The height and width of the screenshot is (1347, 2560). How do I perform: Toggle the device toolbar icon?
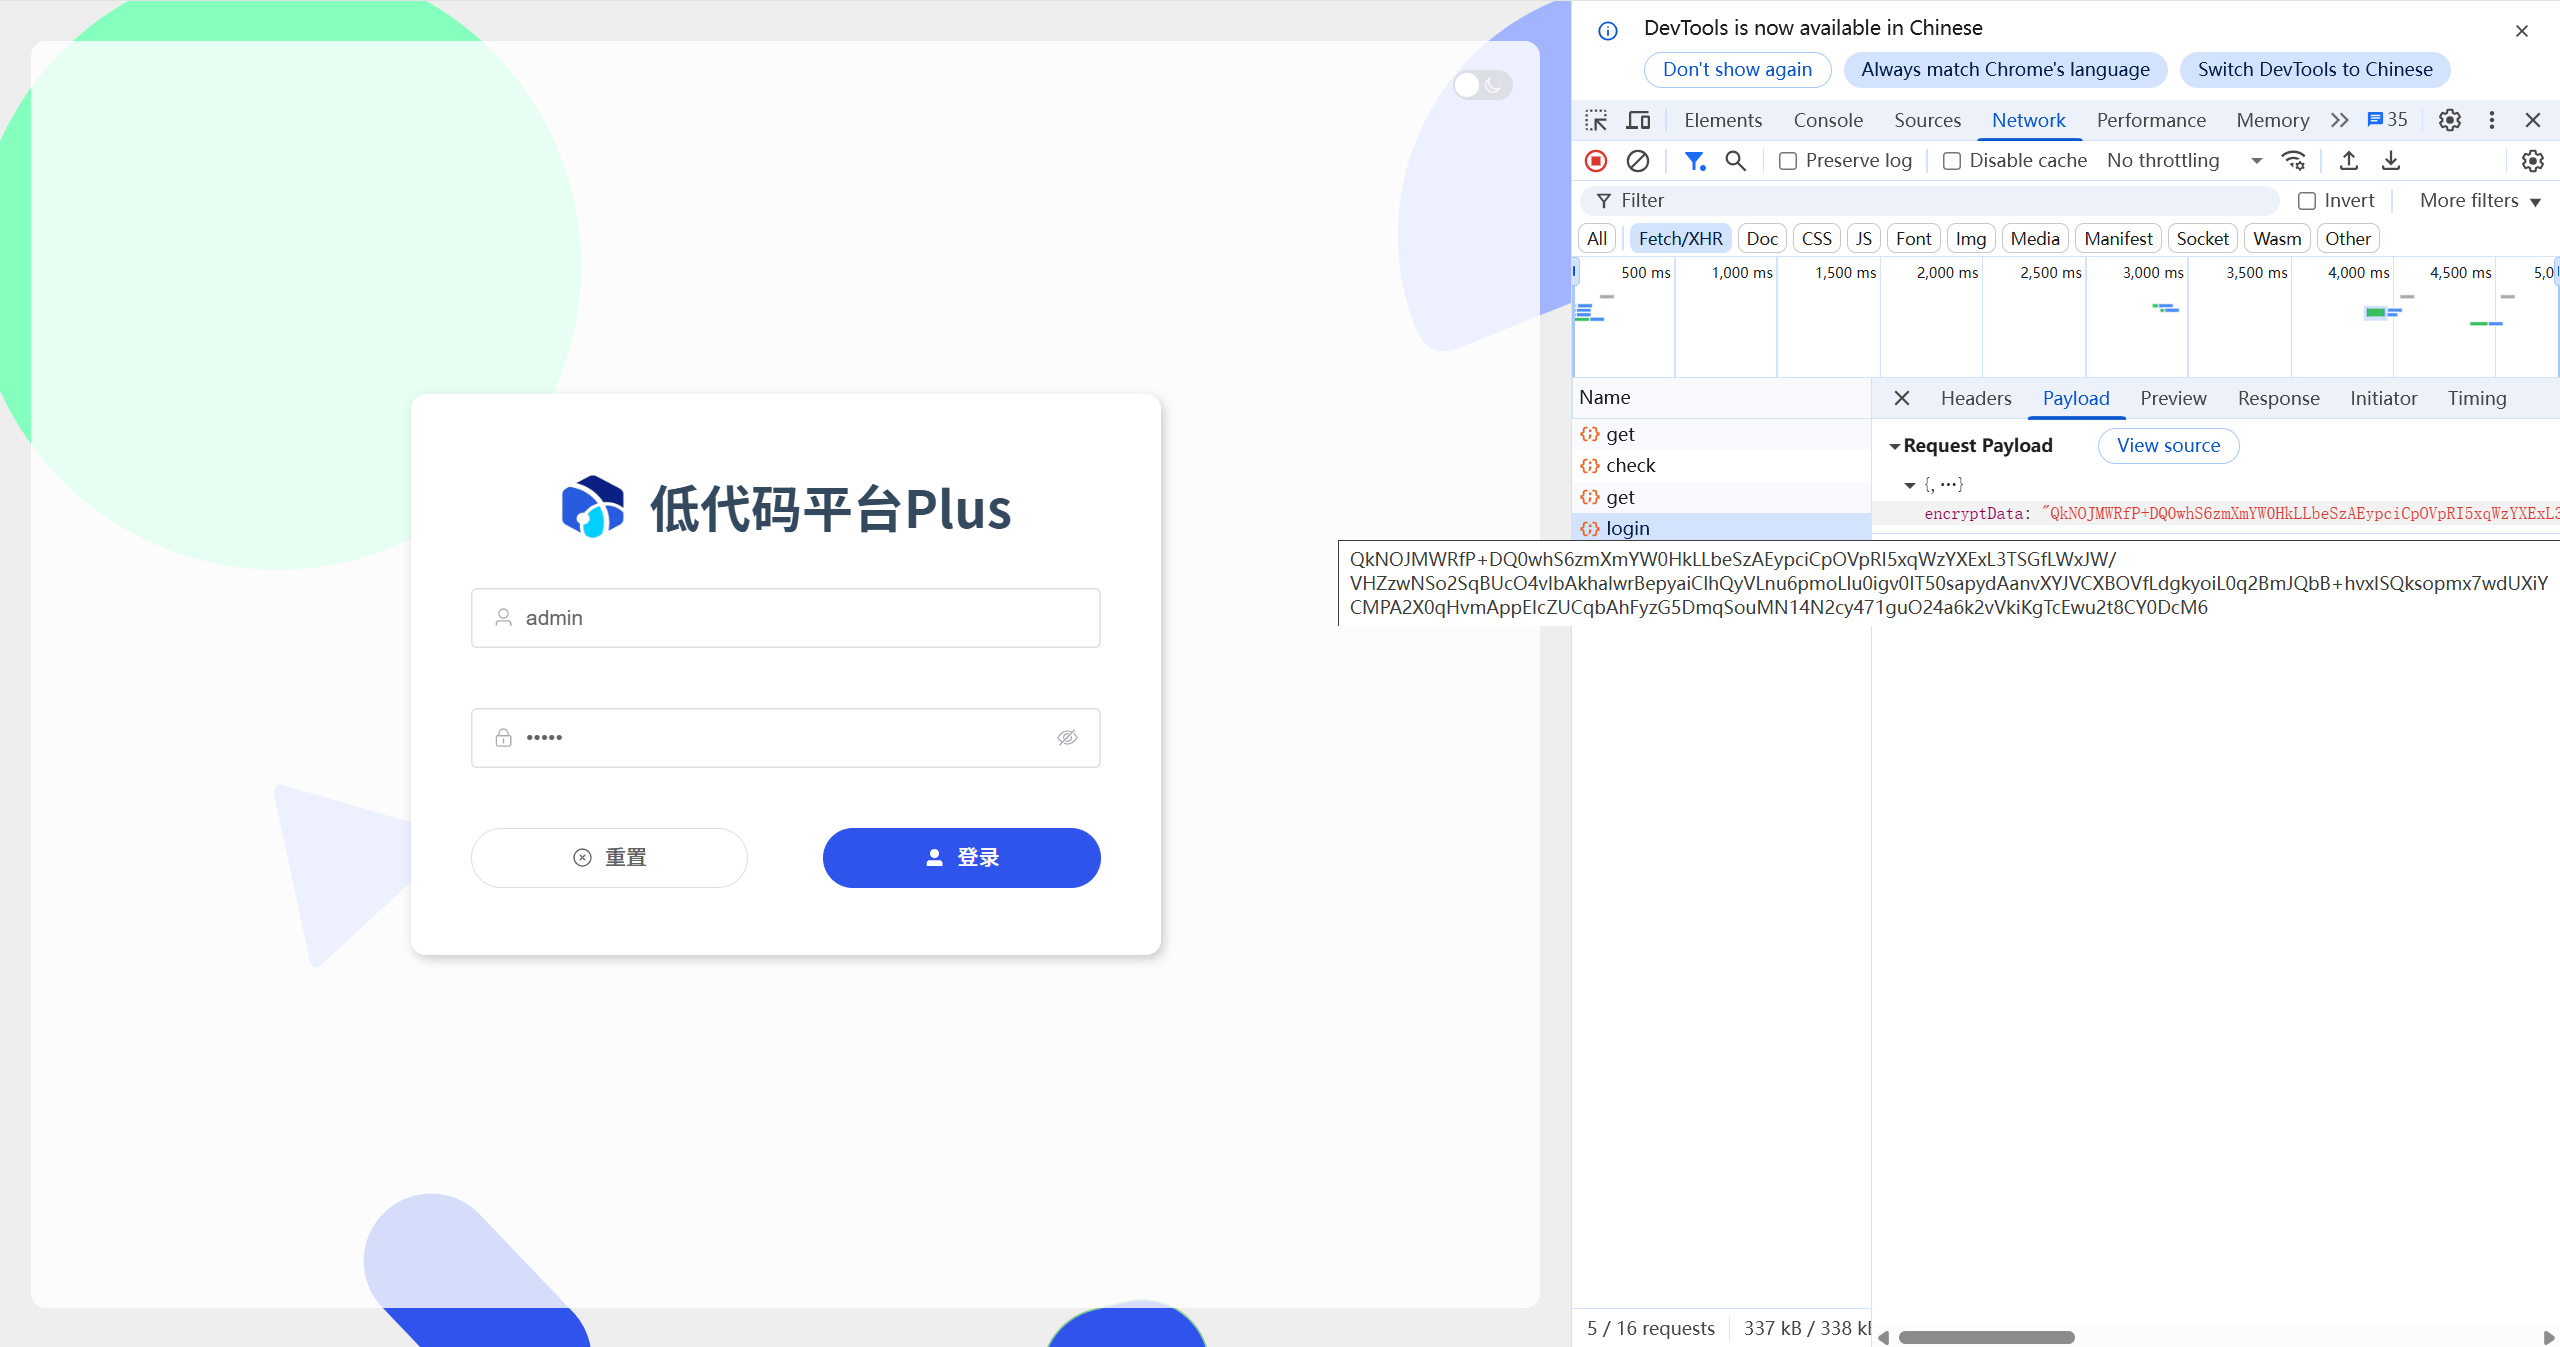click(1638, 121)
